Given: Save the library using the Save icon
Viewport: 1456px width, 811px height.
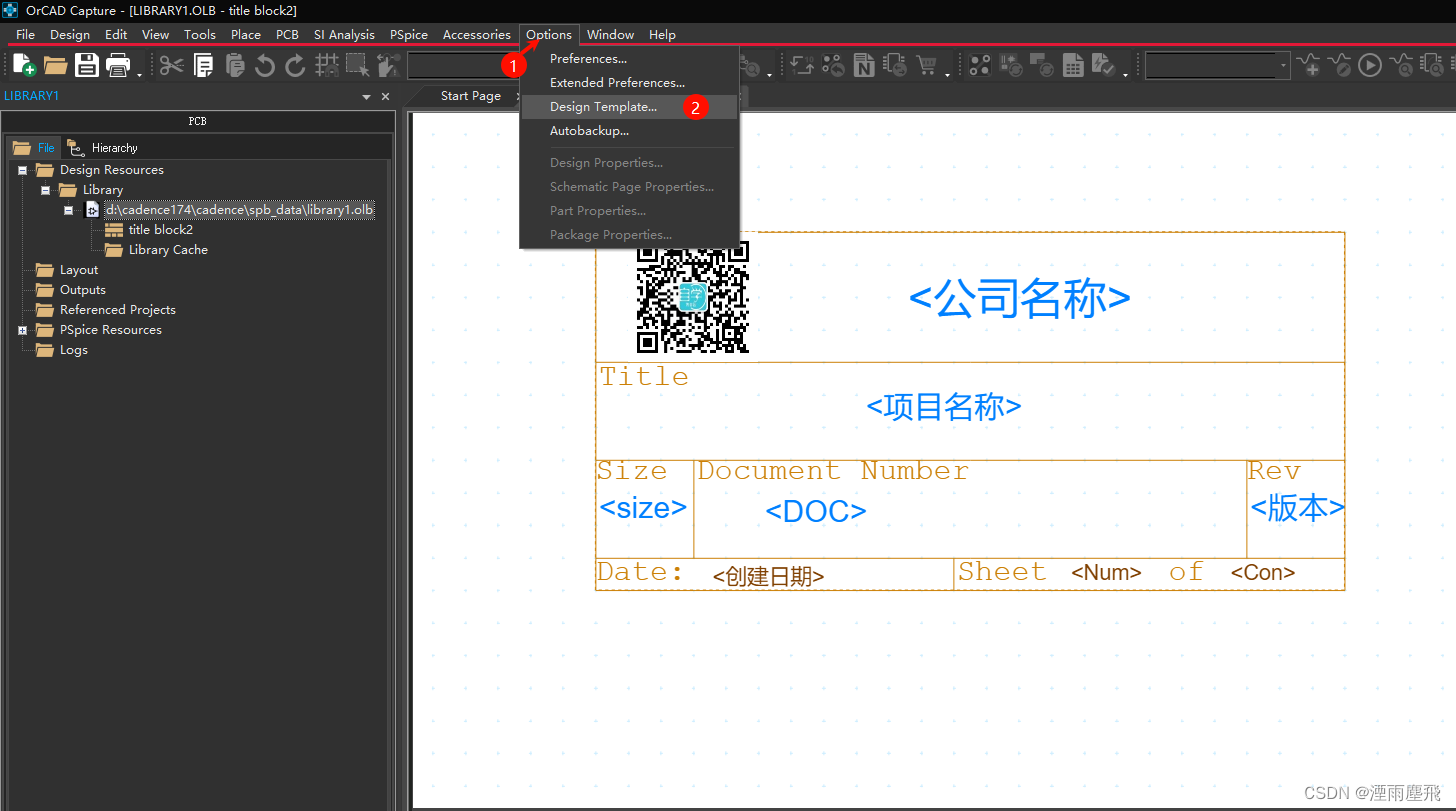Looking at the screenshot, I should click(x=88, y=64).
